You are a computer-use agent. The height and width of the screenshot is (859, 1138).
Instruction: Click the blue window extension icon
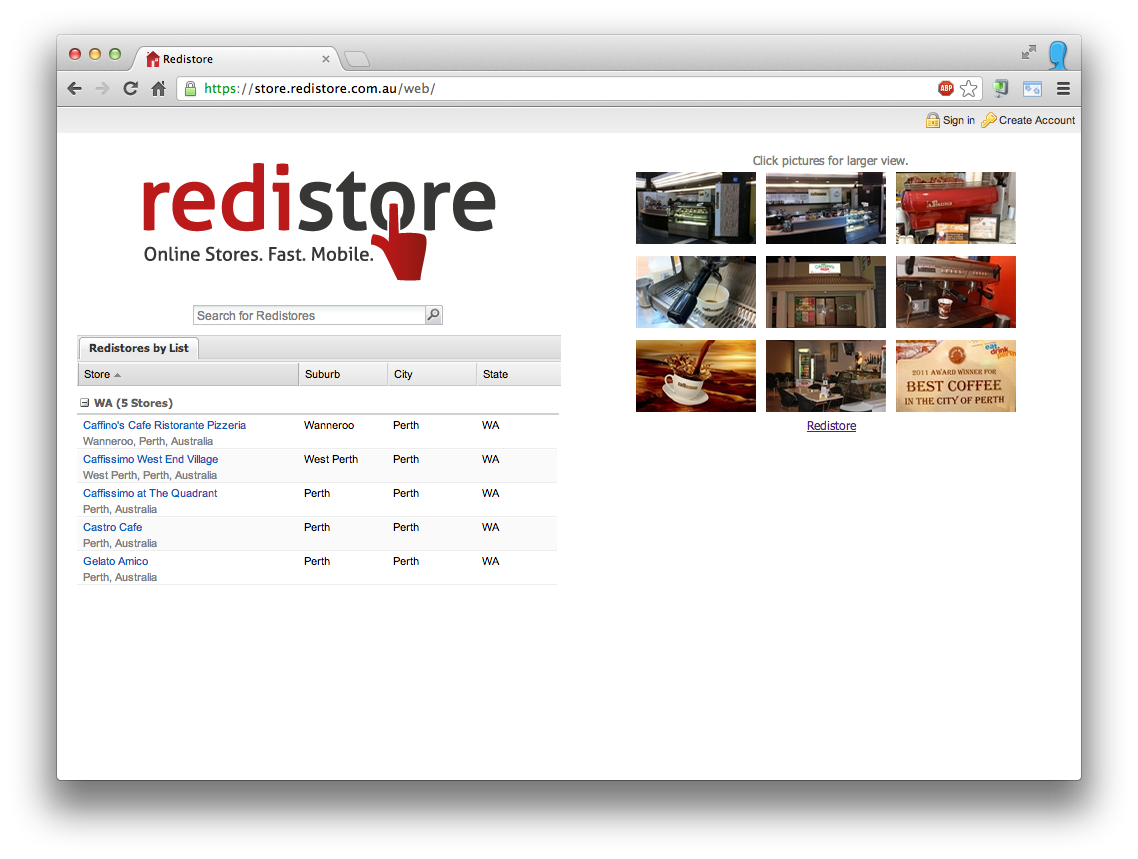click(1032, 89)
